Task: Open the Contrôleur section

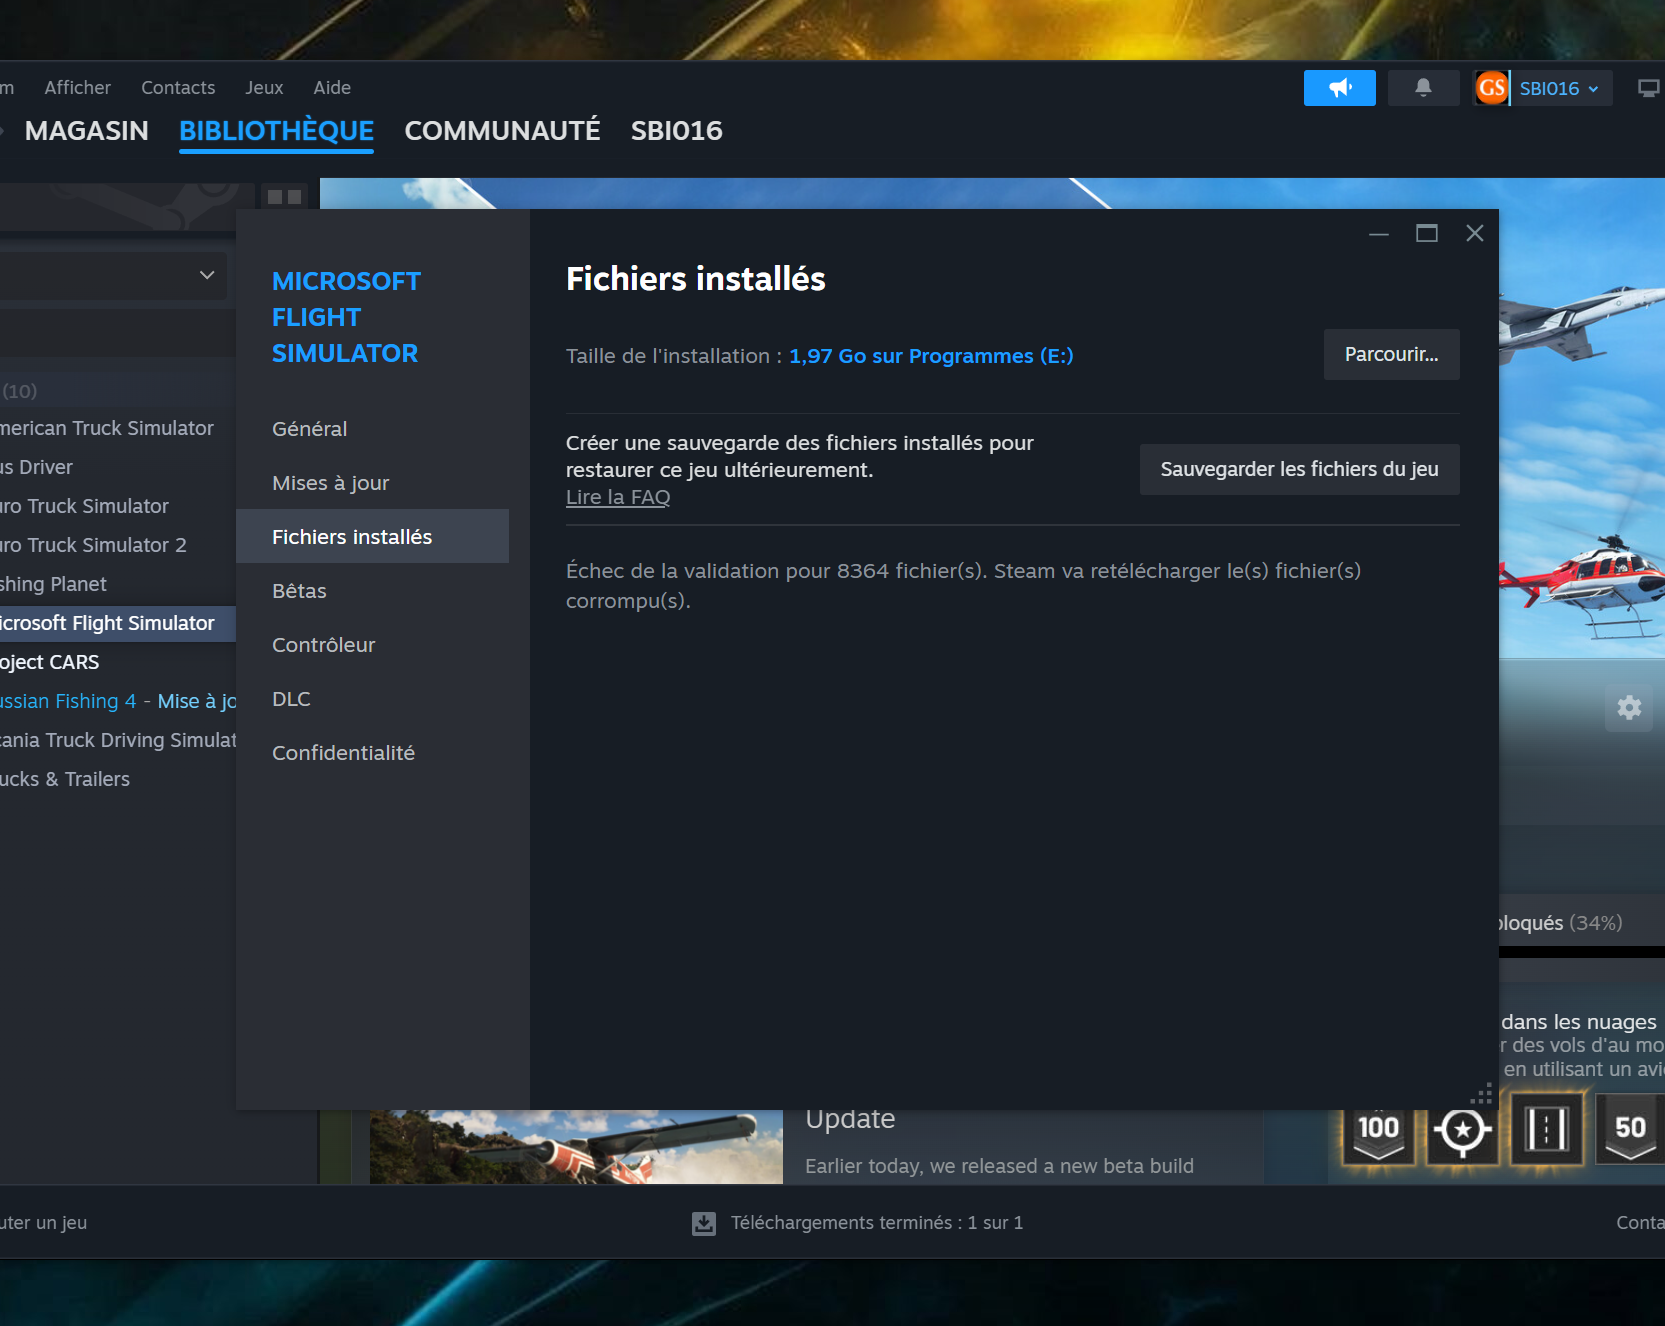Action: 372,645
